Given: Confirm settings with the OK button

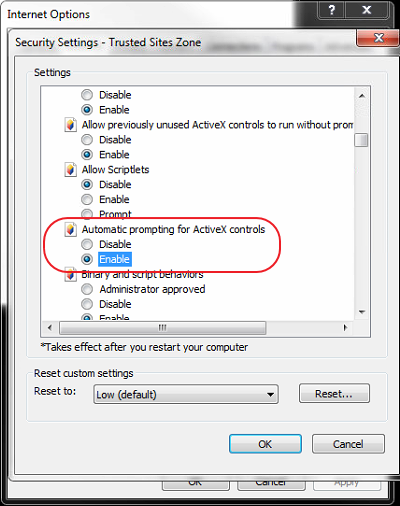Looking at the screenshot, I should (x=265, y=444).
